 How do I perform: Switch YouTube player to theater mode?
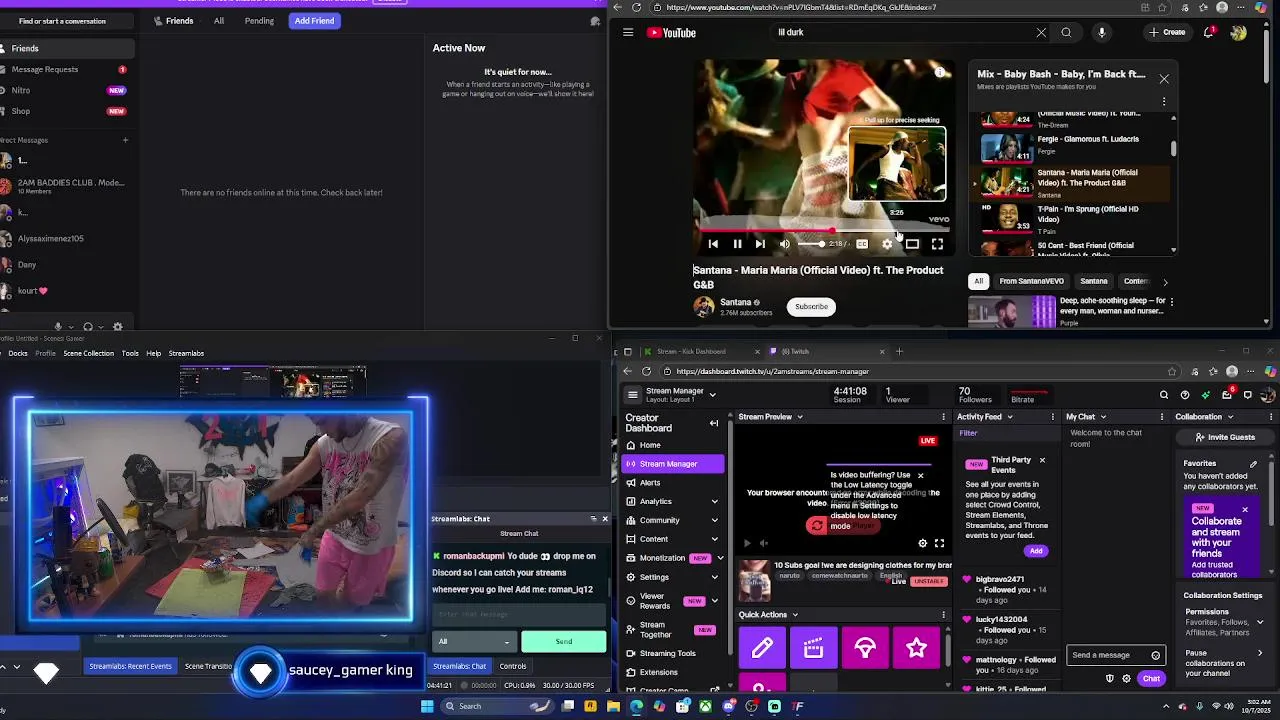[912, 244]
